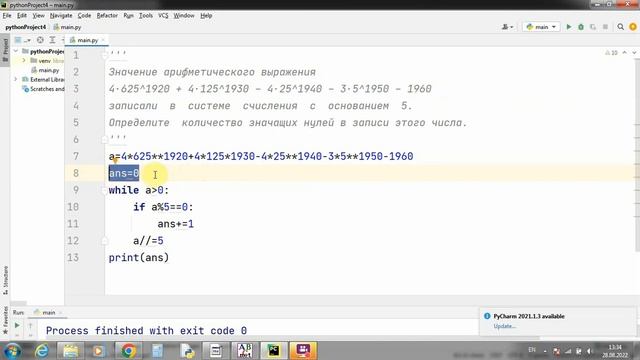Place cursor on print(ans) line
This screenshot has width=640, height=360.
click(139, 258)
